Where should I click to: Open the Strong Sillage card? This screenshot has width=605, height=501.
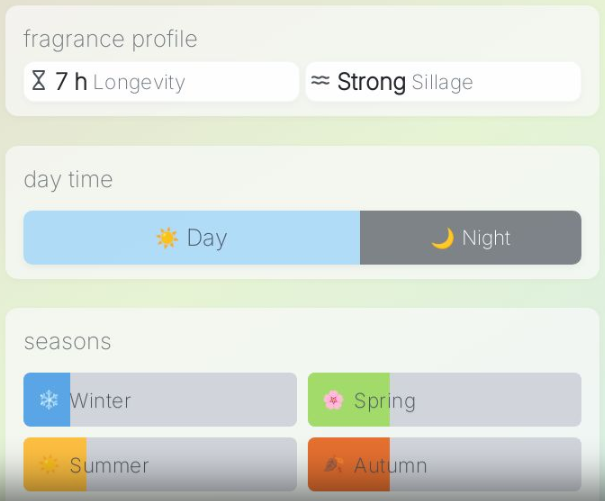[443, 82]
